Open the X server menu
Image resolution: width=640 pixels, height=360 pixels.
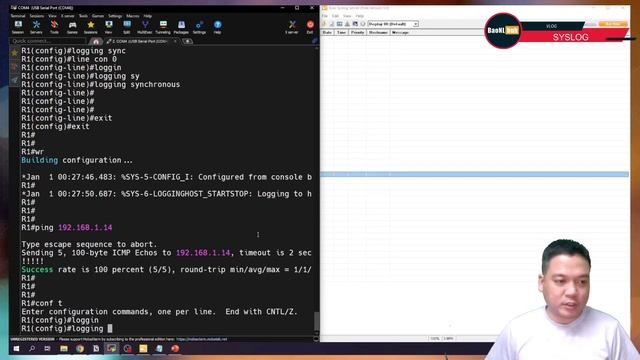pos(68,16)
